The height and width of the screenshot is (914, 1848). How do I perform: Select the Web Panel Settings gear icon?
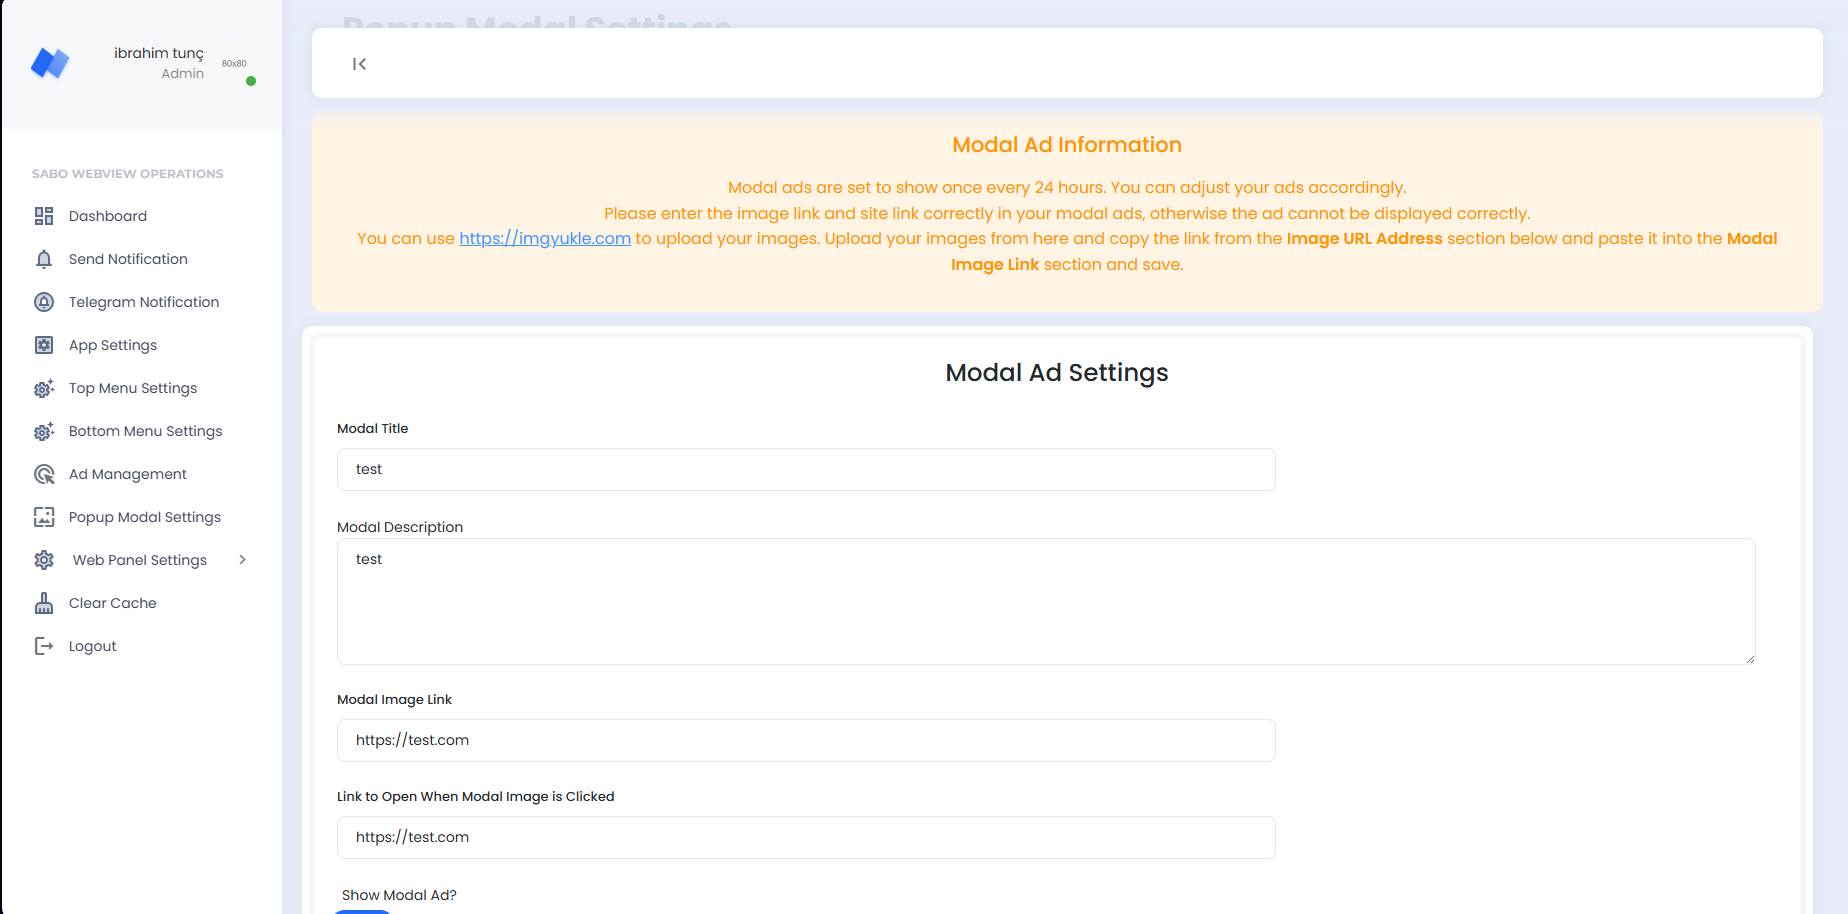tap(44, 560)
